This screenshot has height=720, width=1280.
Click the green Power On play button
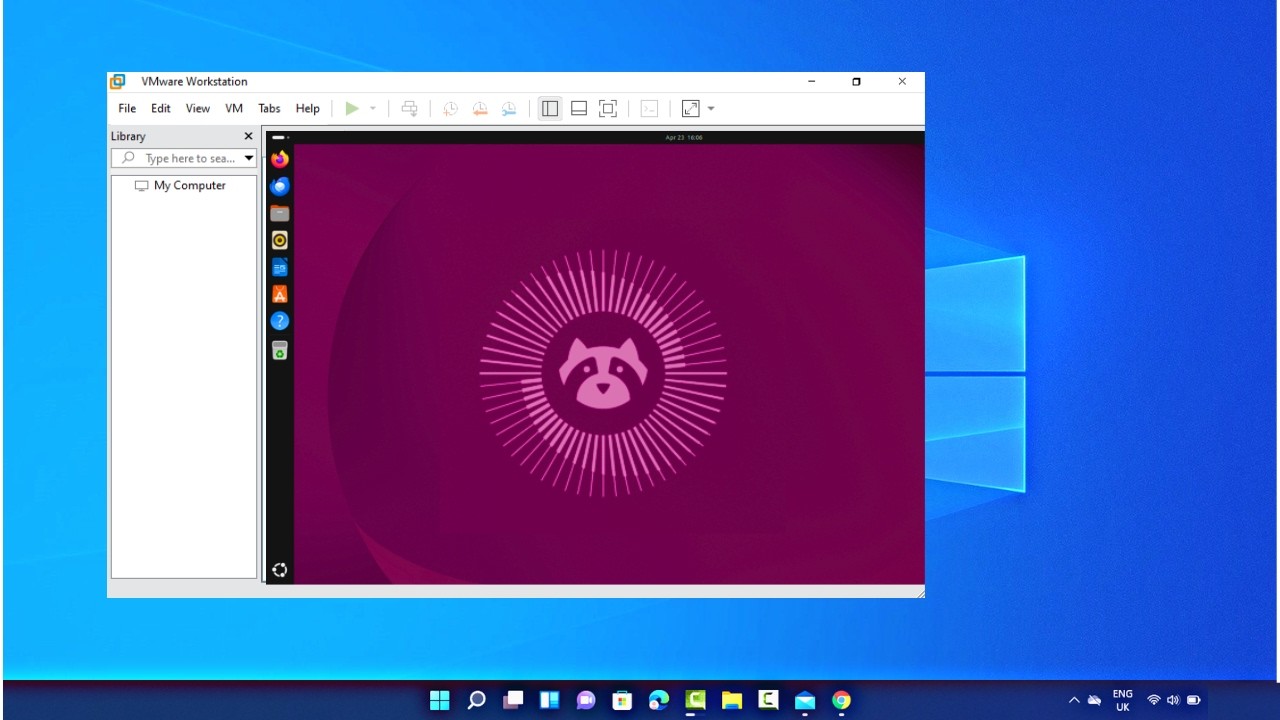pyautogui.click(x=352, y=108)
